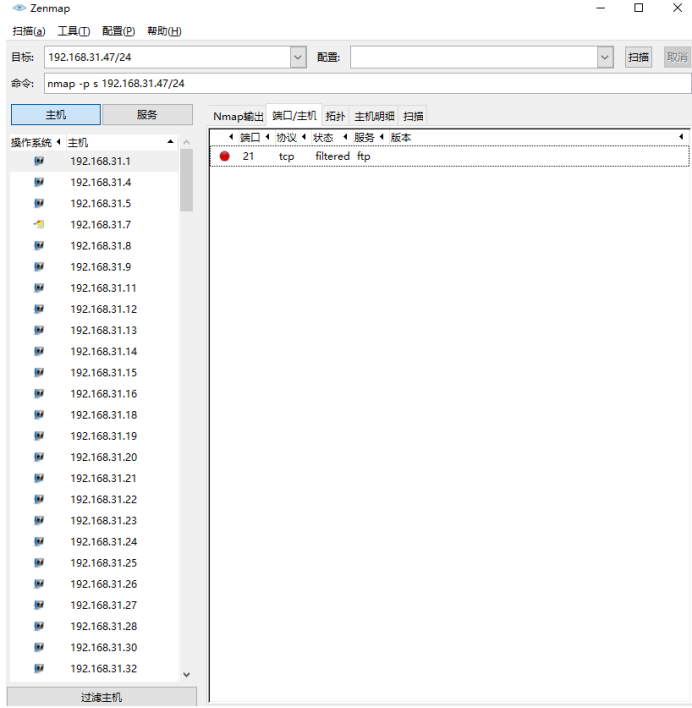The image size is (692, 708).
Task: Switch to the Nmap输出 tab
Action: [x=238, y=116]
